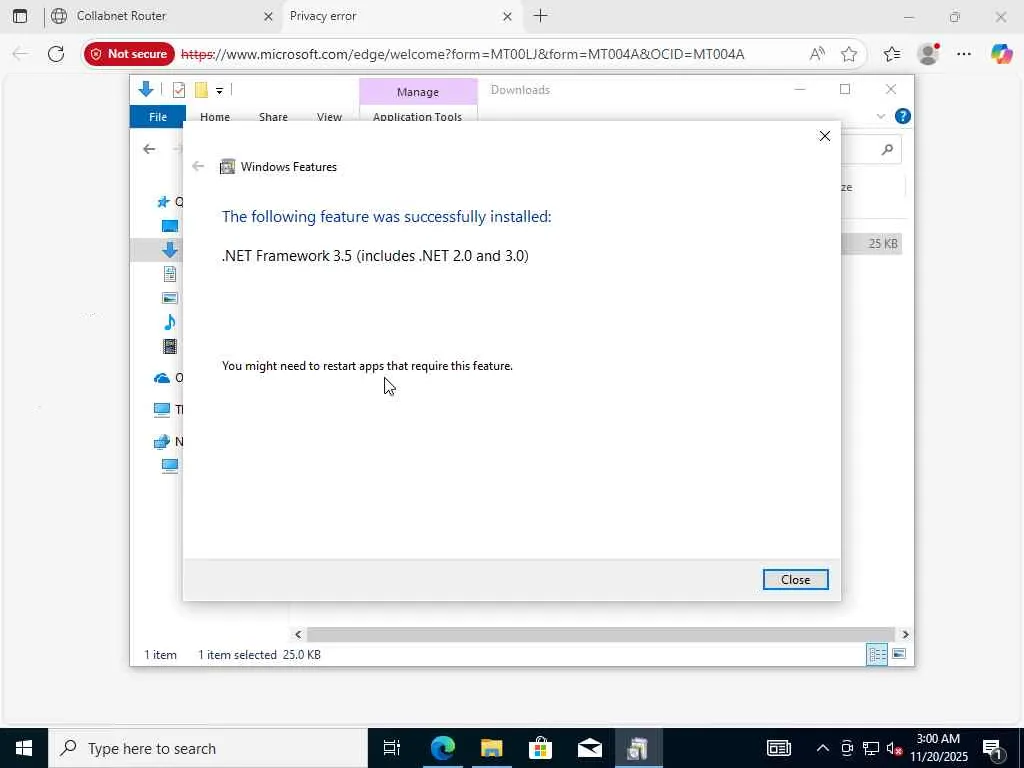Open File Explorer from taskbar
Screen dimensions: 1024x768
tap(491, 748)
